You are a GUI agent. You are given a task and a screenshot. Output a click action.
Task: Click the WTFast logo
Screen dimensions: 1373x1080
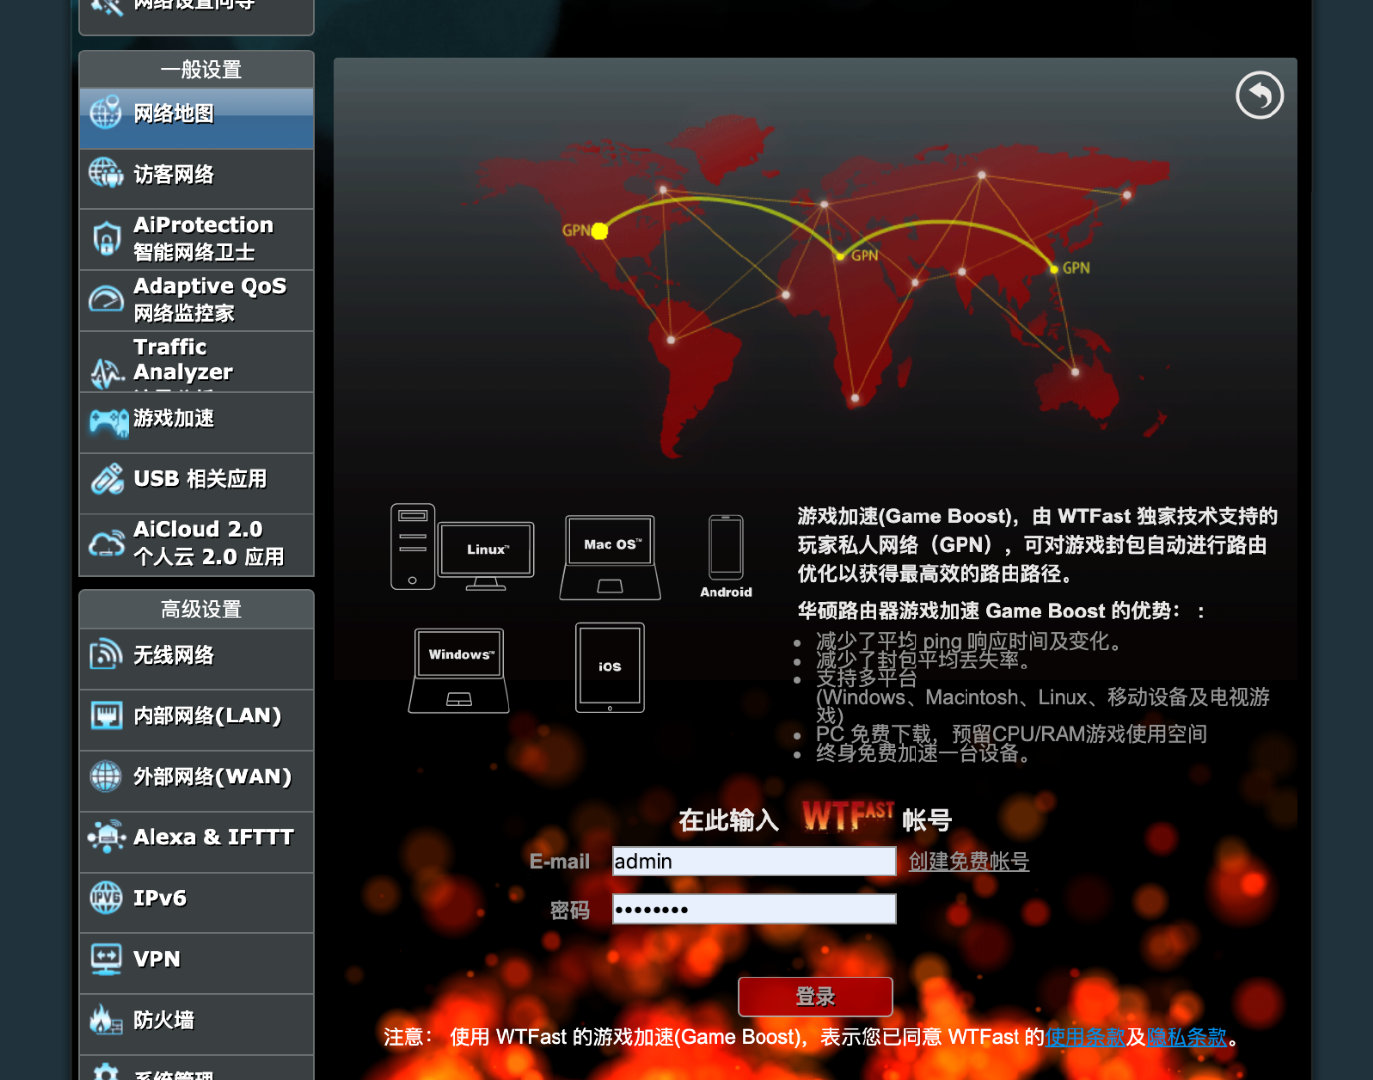[x=848, y=816]
